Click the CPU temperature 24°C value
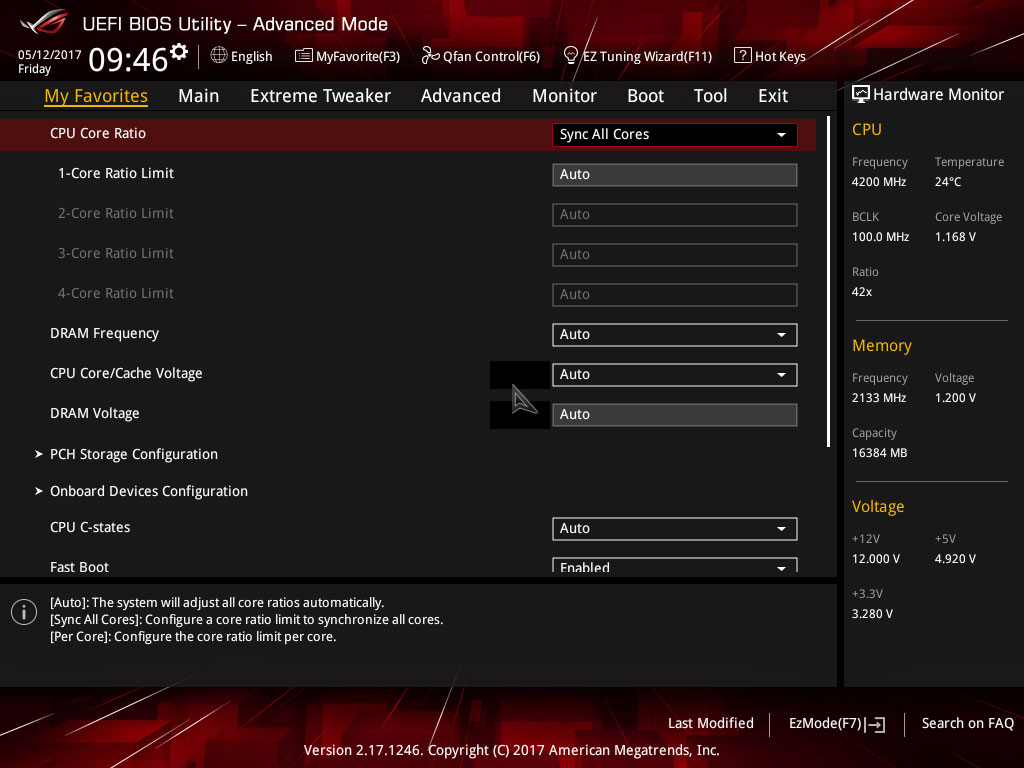This screenshot has width=1024, height=768. 948,182
